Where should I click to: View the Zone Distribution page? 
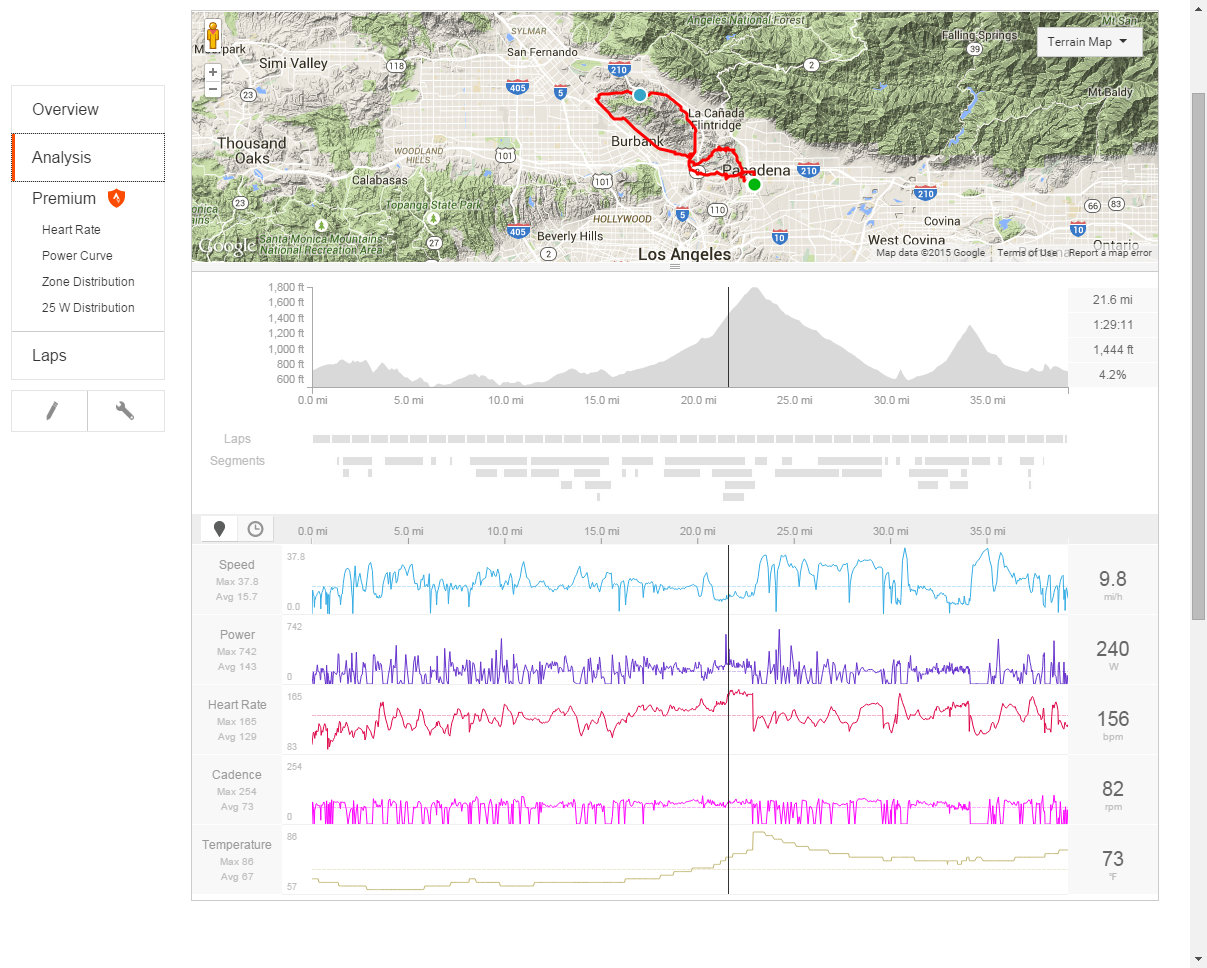tap(88, 282)
